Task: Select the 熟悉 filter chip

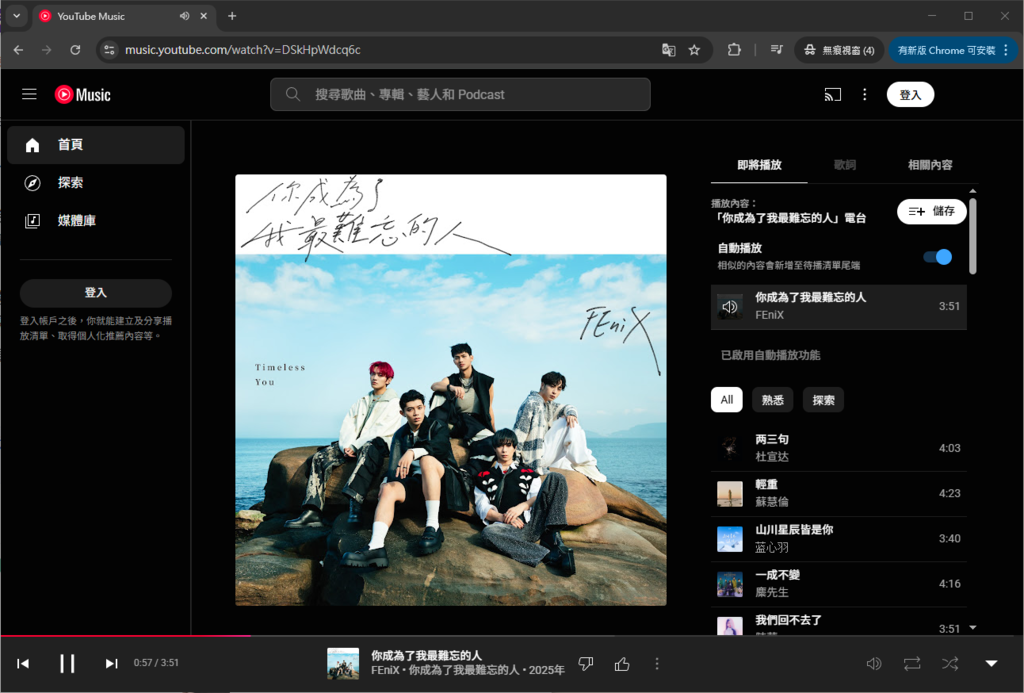Action: click(x=773, y=400)
